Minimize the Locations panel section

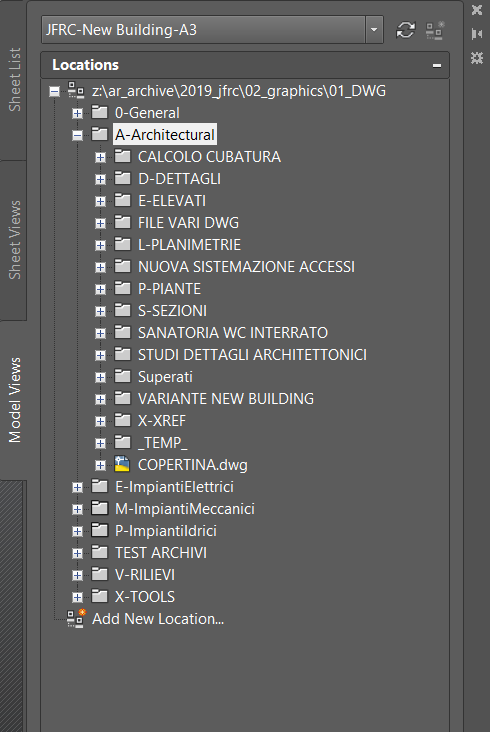(437, 65)
